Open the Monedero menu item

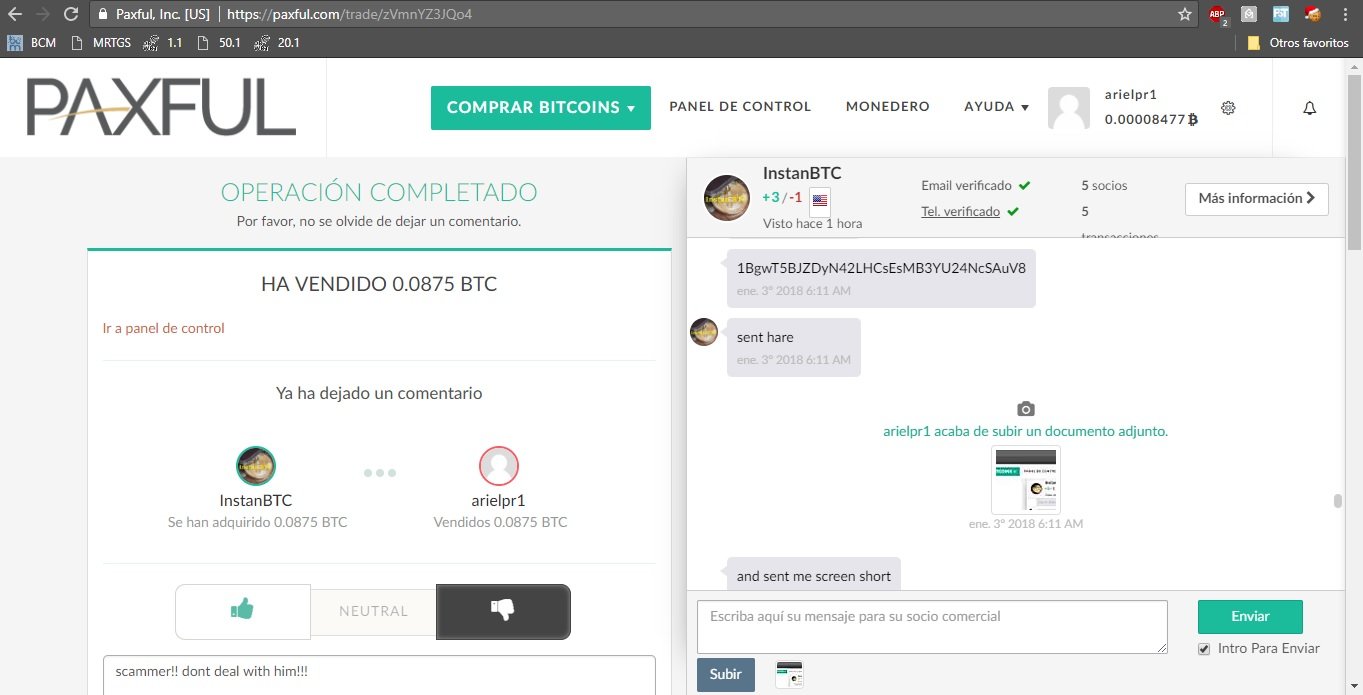[x=888, y=107]
